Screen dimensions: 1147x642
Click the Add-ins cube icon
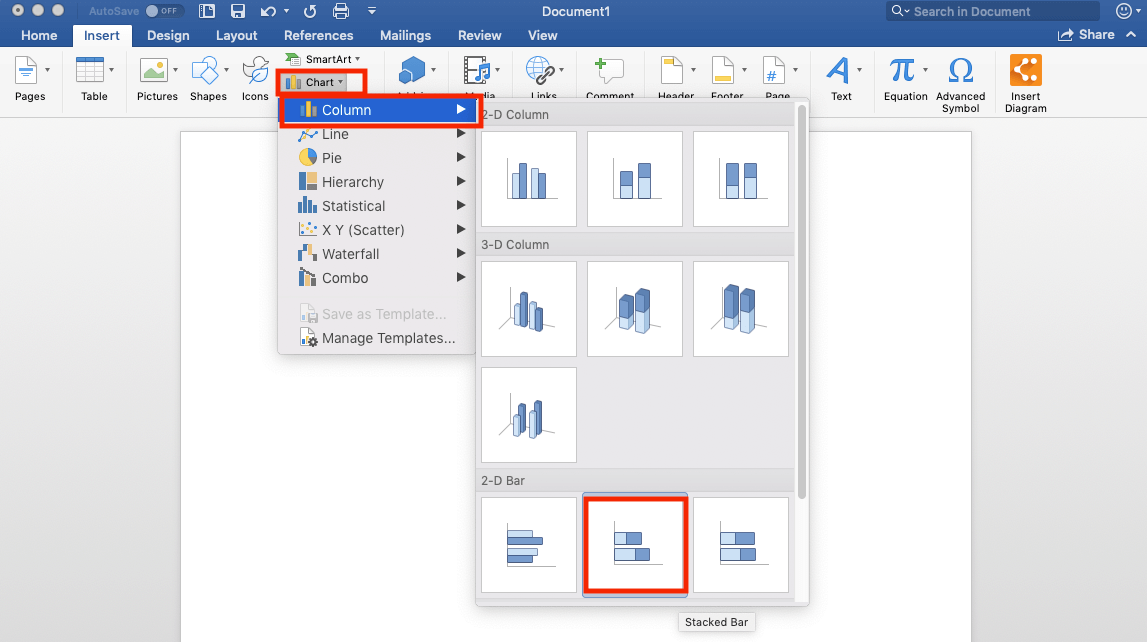[412, 71]
